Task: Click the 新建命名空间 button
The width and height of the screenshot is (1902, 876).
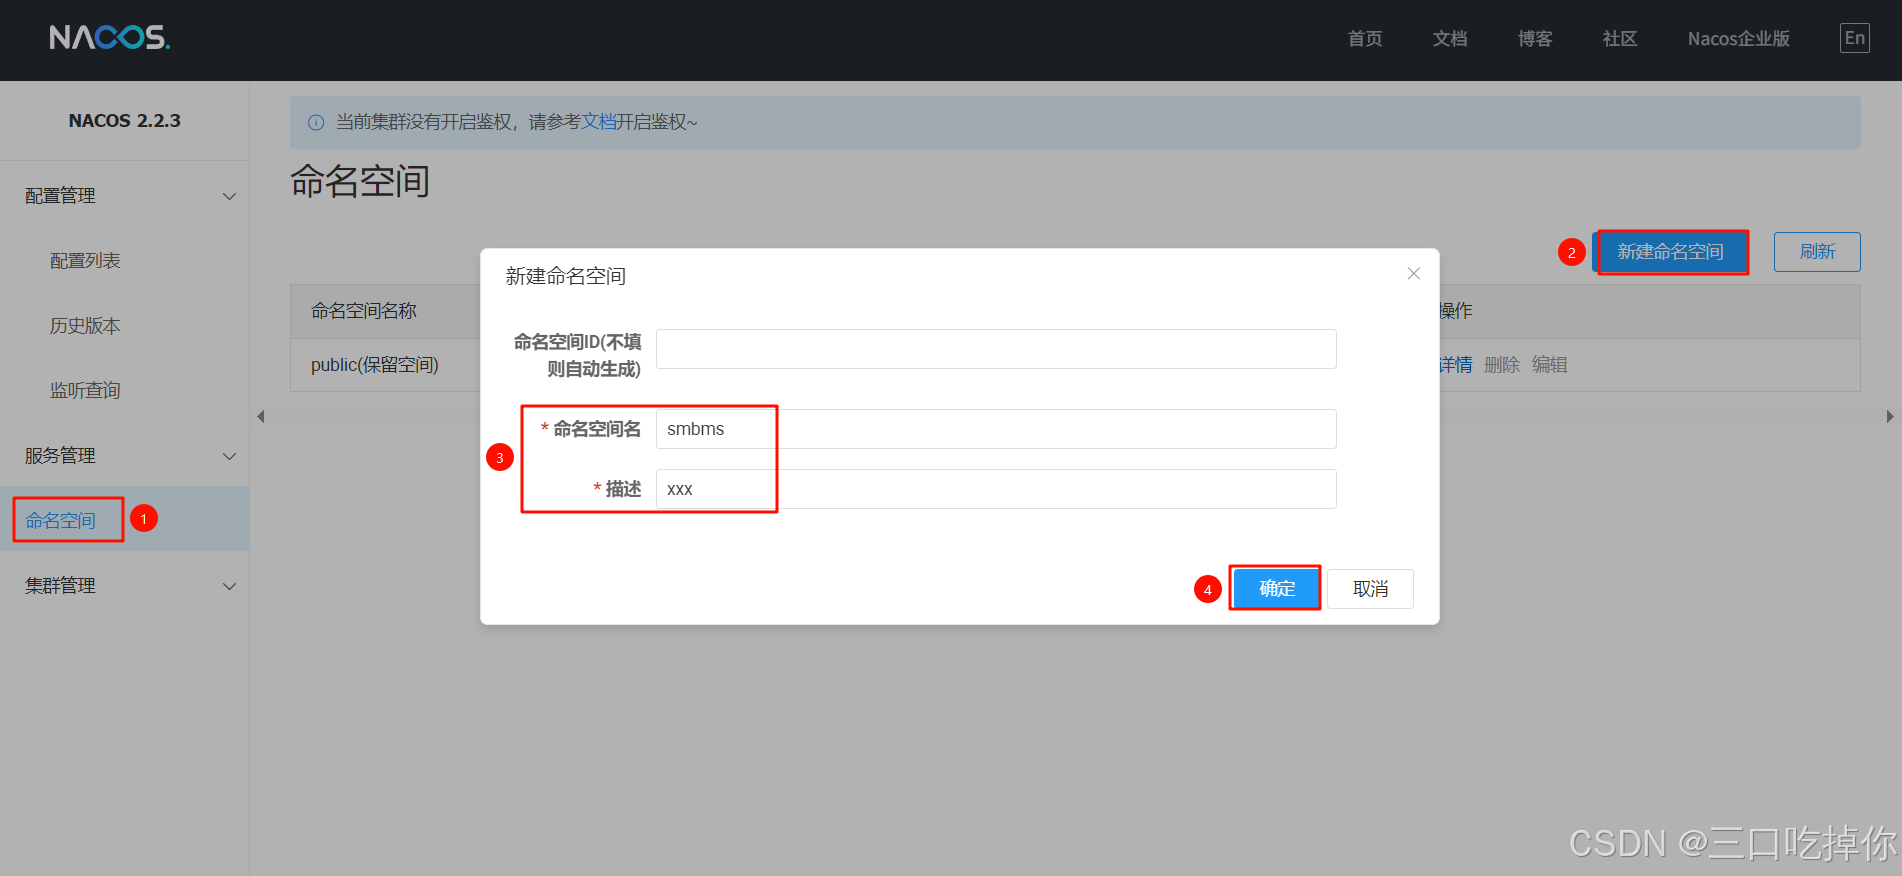Action: 1671,252
